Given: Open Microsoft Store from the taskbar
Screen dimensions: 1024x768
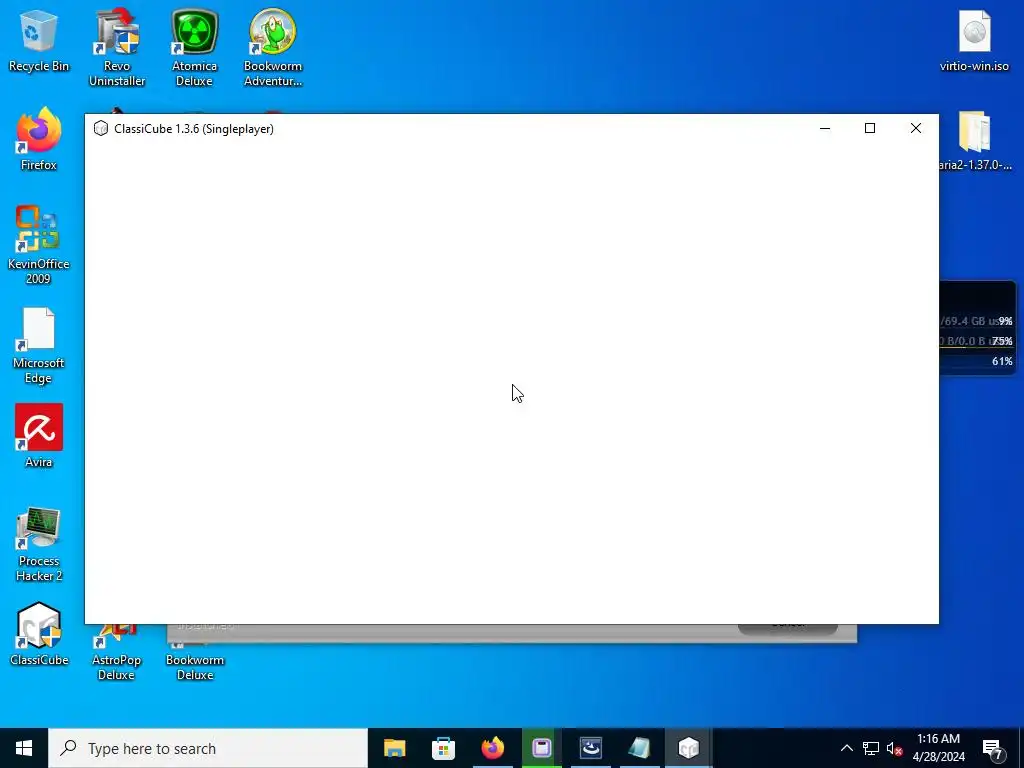Looking at the screenshot, I should [x=443, y=748].
